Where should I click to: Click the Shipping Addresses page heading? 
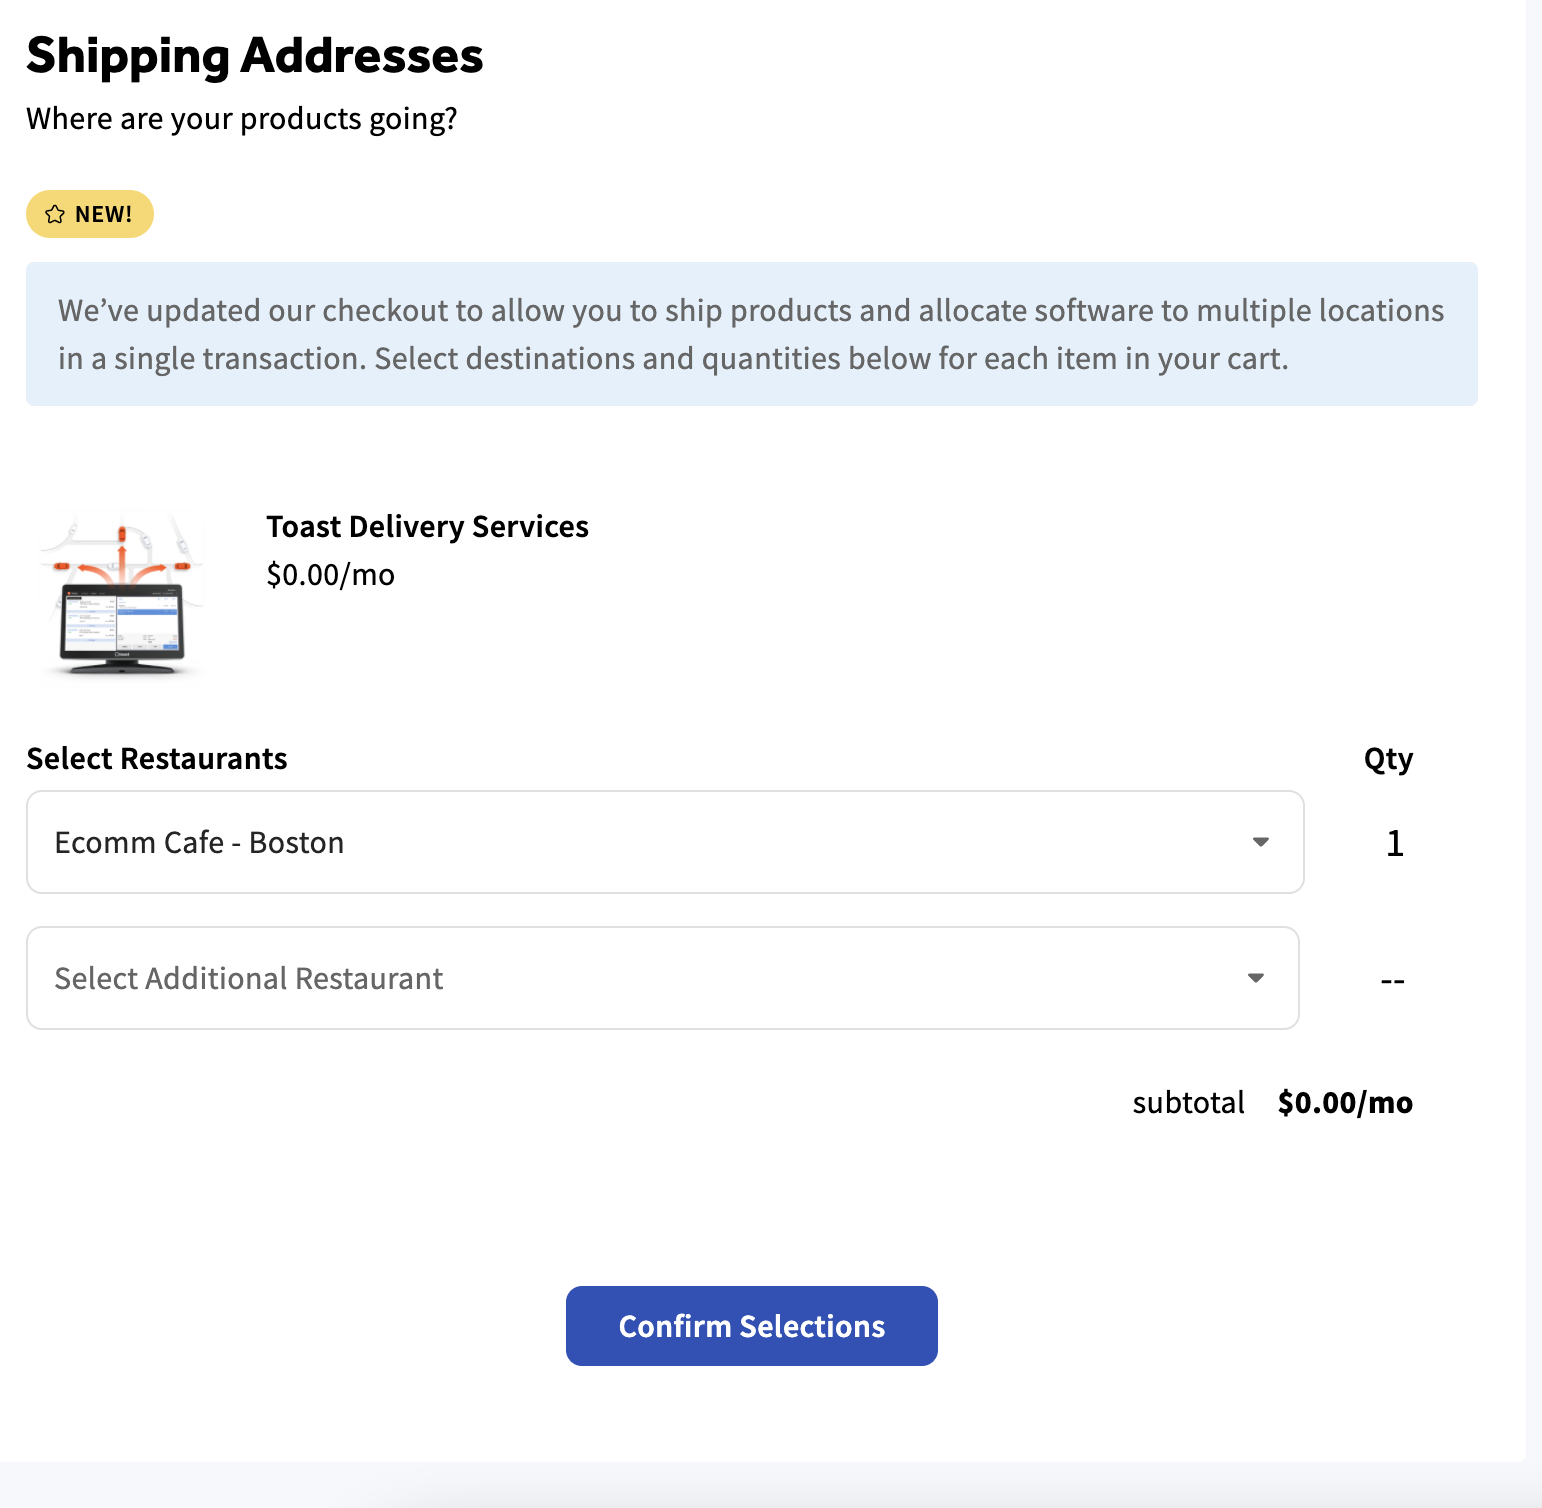coord(255,56)
